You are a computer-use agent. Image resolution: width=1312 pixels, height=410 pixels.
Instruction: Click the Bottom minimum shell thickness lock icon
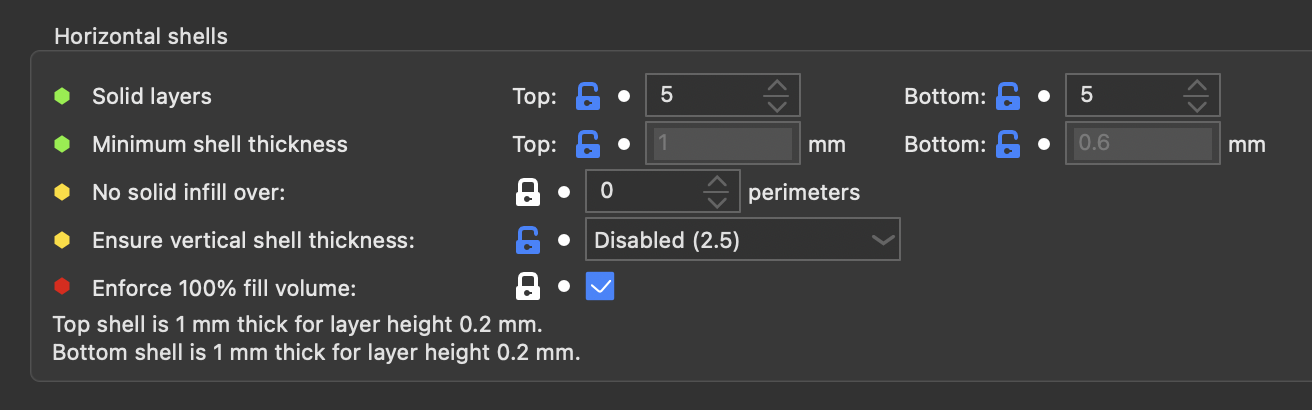[1008, 144]
